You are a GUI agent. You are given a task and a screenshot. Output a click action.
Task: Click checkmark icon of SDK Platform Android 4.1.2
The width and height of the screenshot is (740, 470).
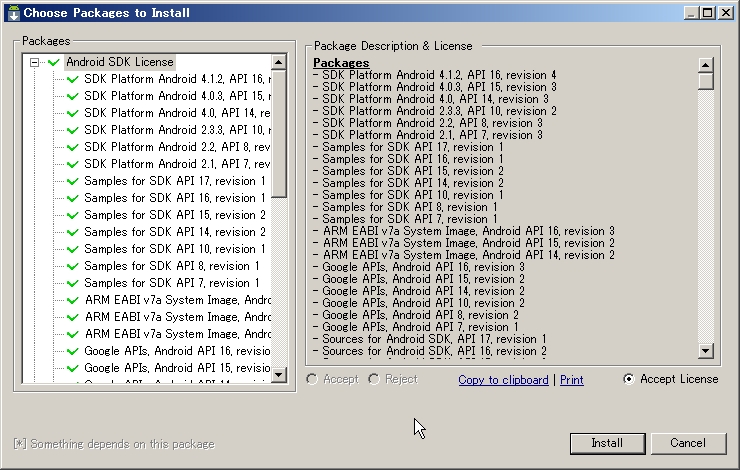(x=73, y=79)
